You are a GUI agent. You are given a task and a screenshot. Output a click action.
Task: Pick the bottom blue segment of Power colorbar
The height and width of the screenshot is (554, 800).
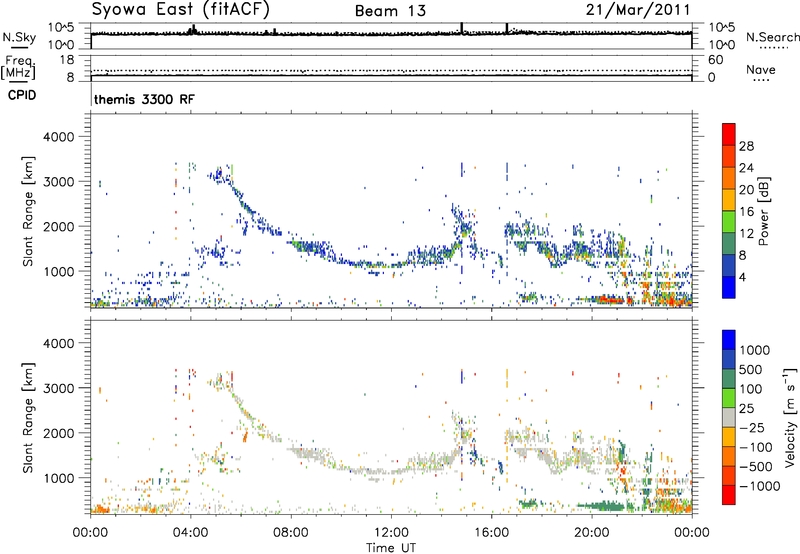729,287
